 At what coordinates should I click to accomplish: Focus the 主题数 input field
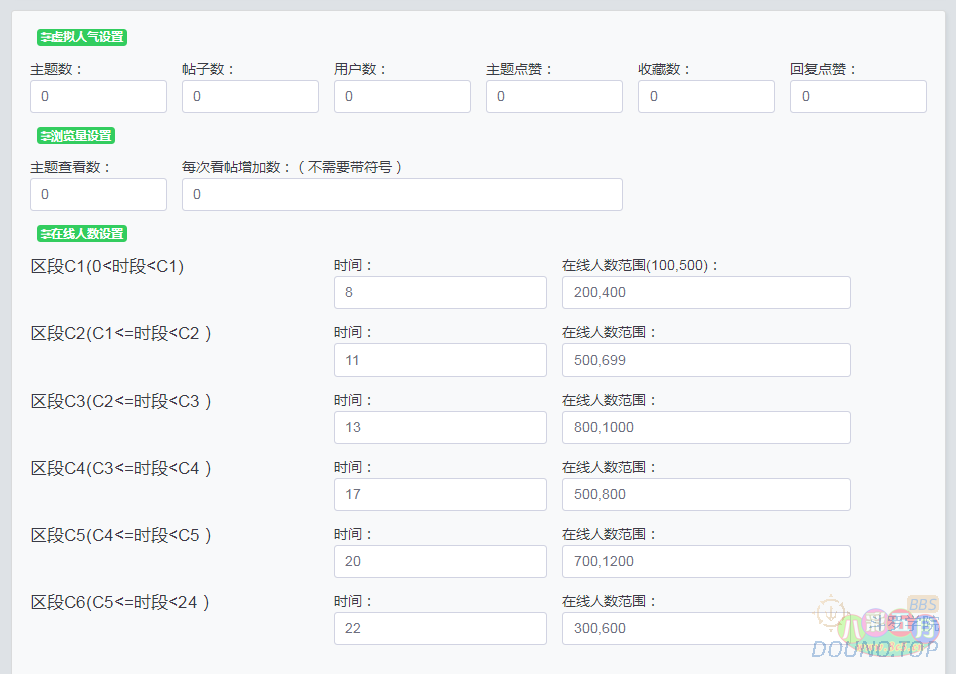(x=98, y=97)
